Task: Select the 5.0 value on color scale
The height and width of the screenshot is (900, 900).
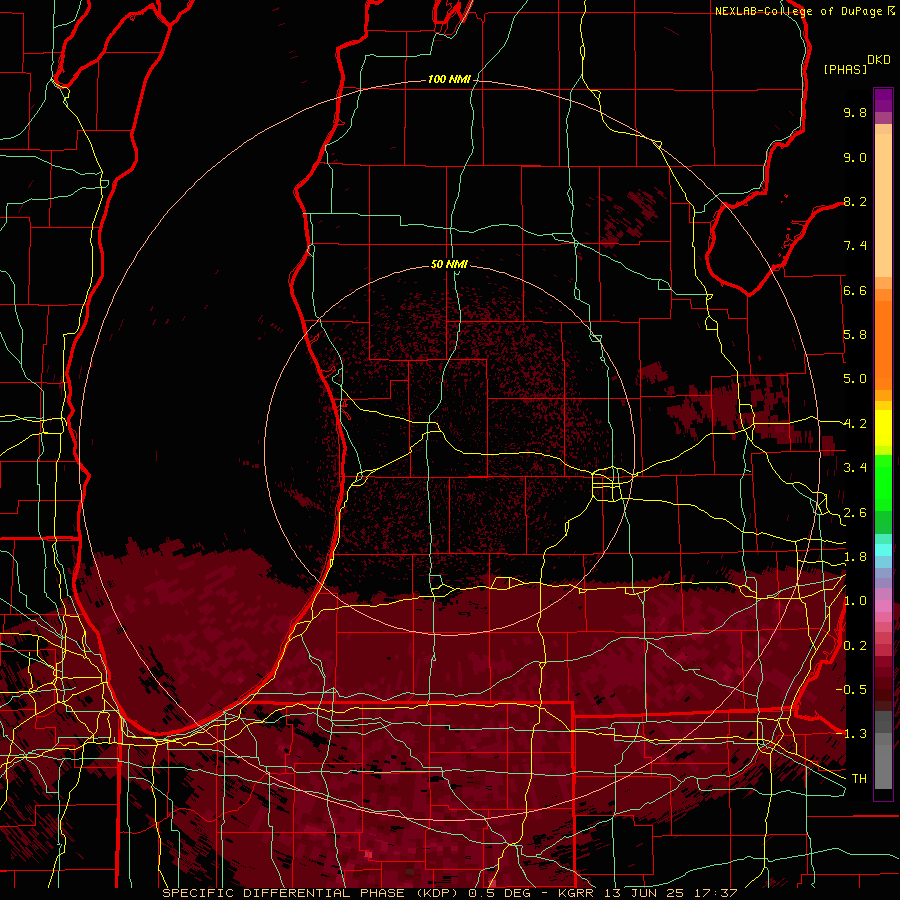Action: tap(855, 379)
